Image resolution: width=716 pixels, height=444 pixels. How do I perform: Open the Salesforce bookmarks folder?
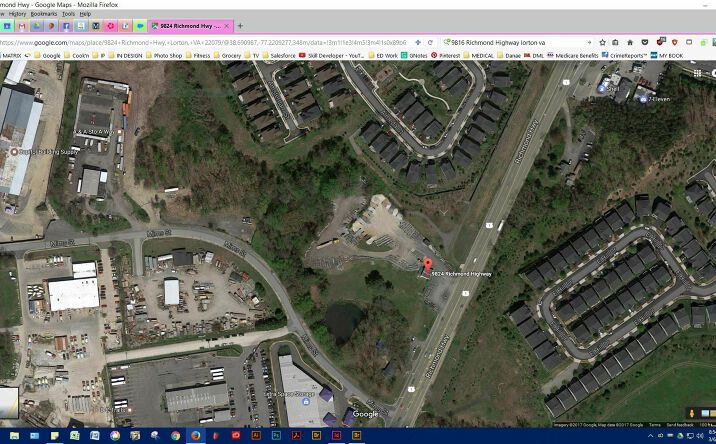pos(279,55)
